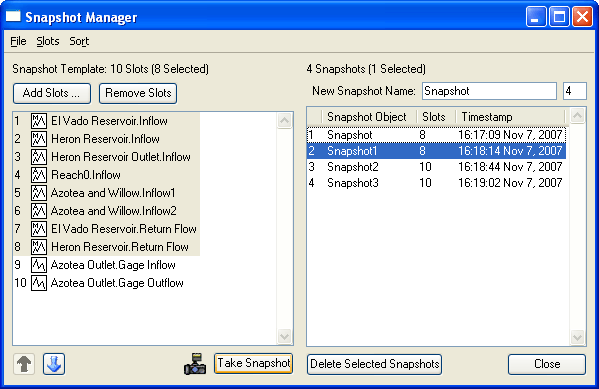This screenshot has height=389, width=599.
Task: Click the Azotea and Willow.Inflow2 icon
Action: tap(39, 211)
